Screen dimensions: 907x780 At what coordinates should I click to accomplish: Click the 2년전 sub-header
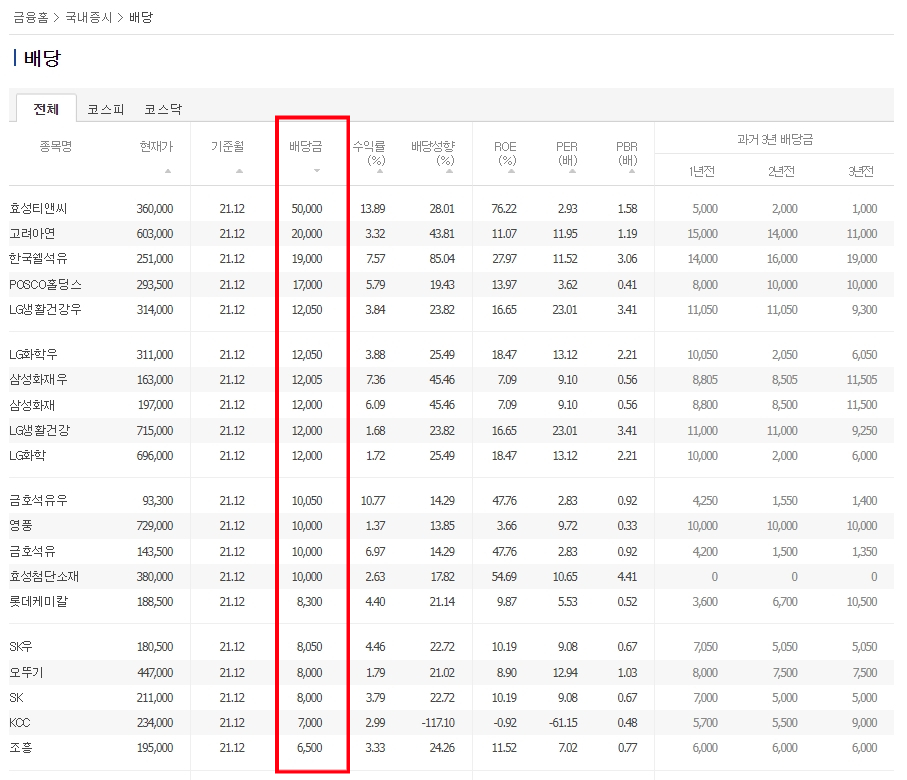pos(781,171)
